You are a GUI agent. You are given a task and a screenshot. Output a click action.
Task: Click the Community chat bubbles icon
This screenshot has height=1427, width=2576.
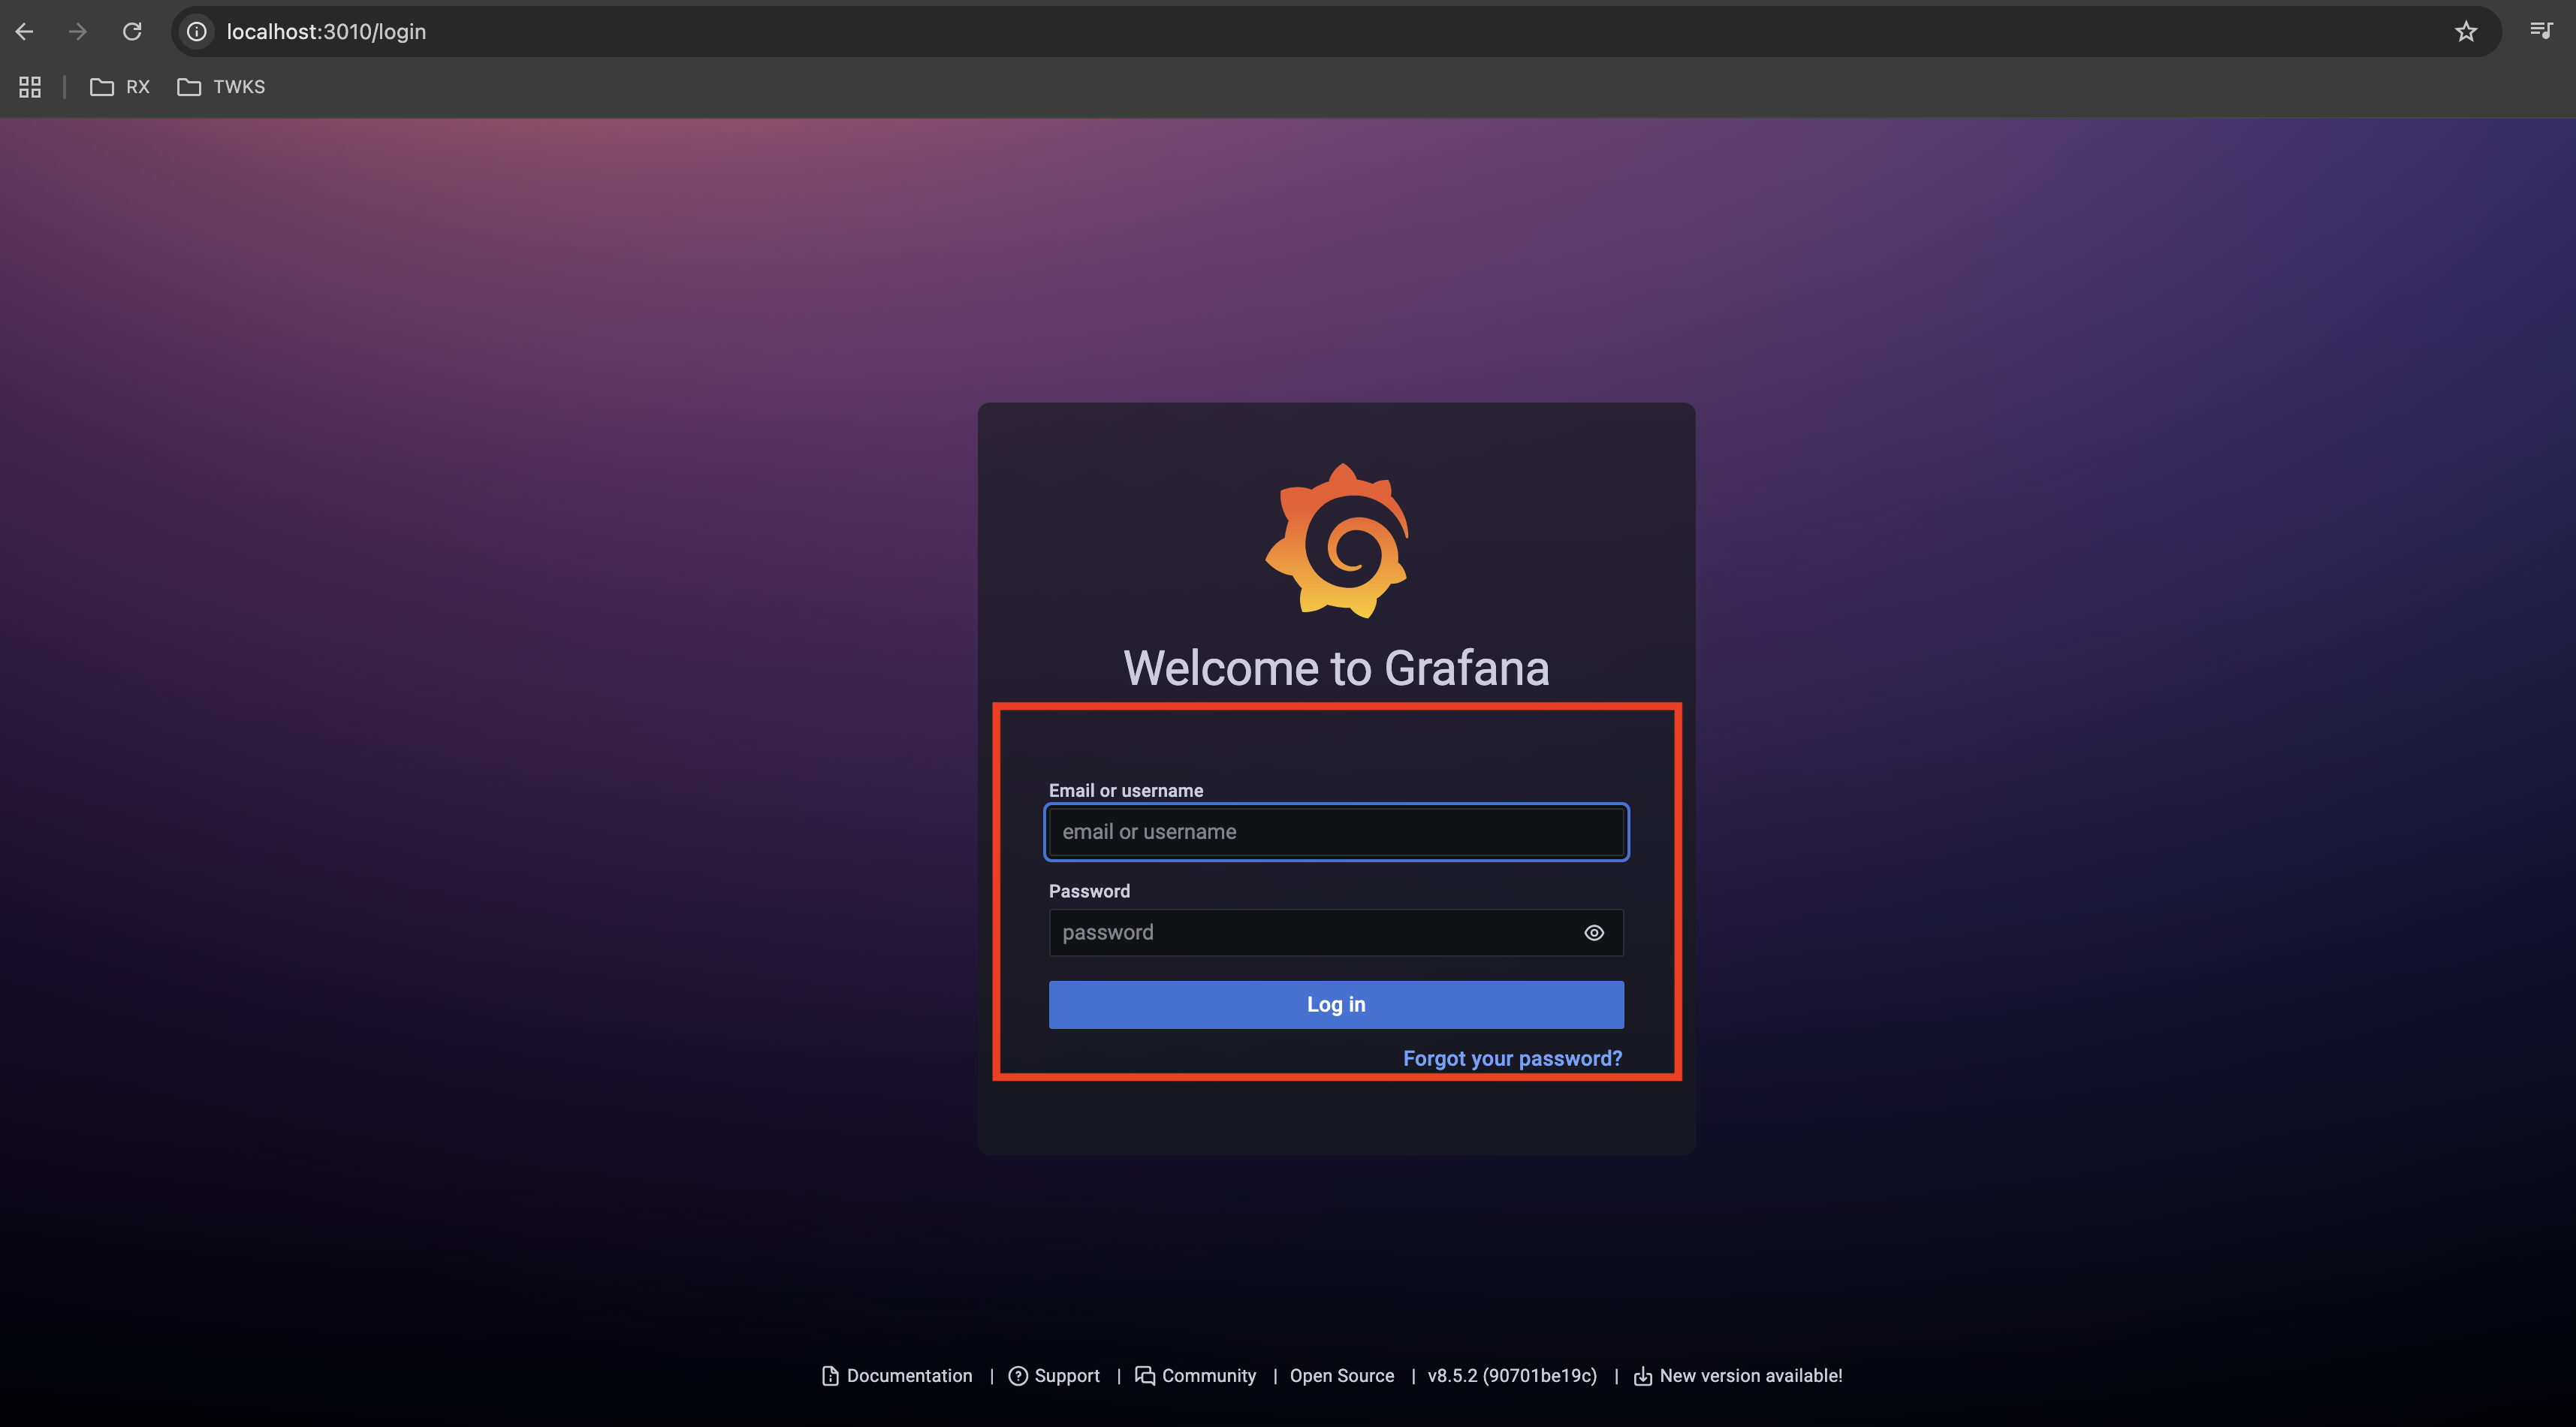click(x=1145, y=1376)
